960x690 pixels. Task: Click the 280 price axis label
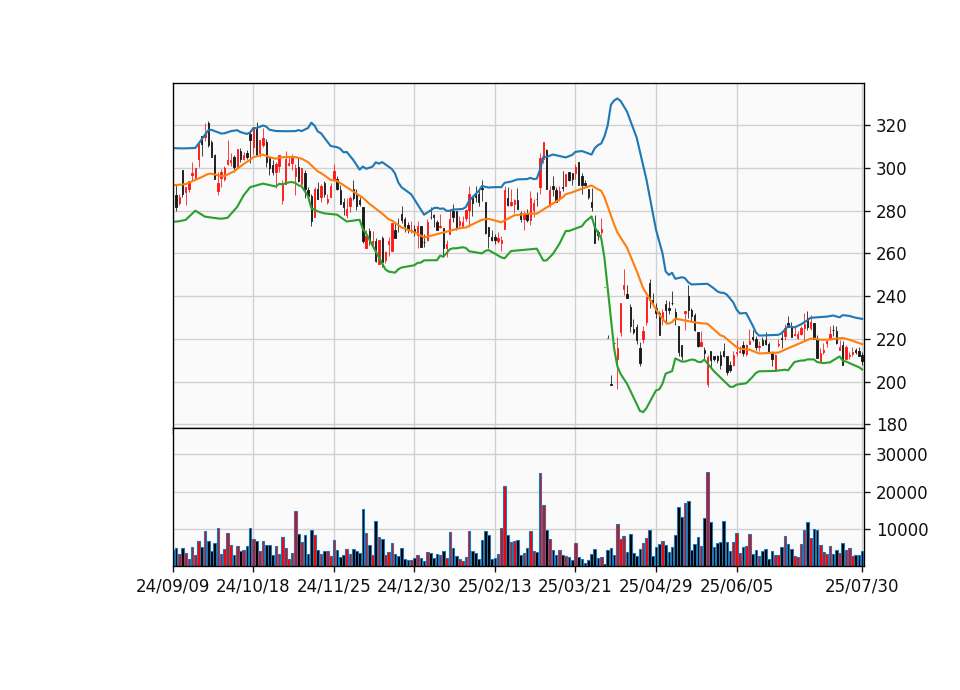(891, 212)
